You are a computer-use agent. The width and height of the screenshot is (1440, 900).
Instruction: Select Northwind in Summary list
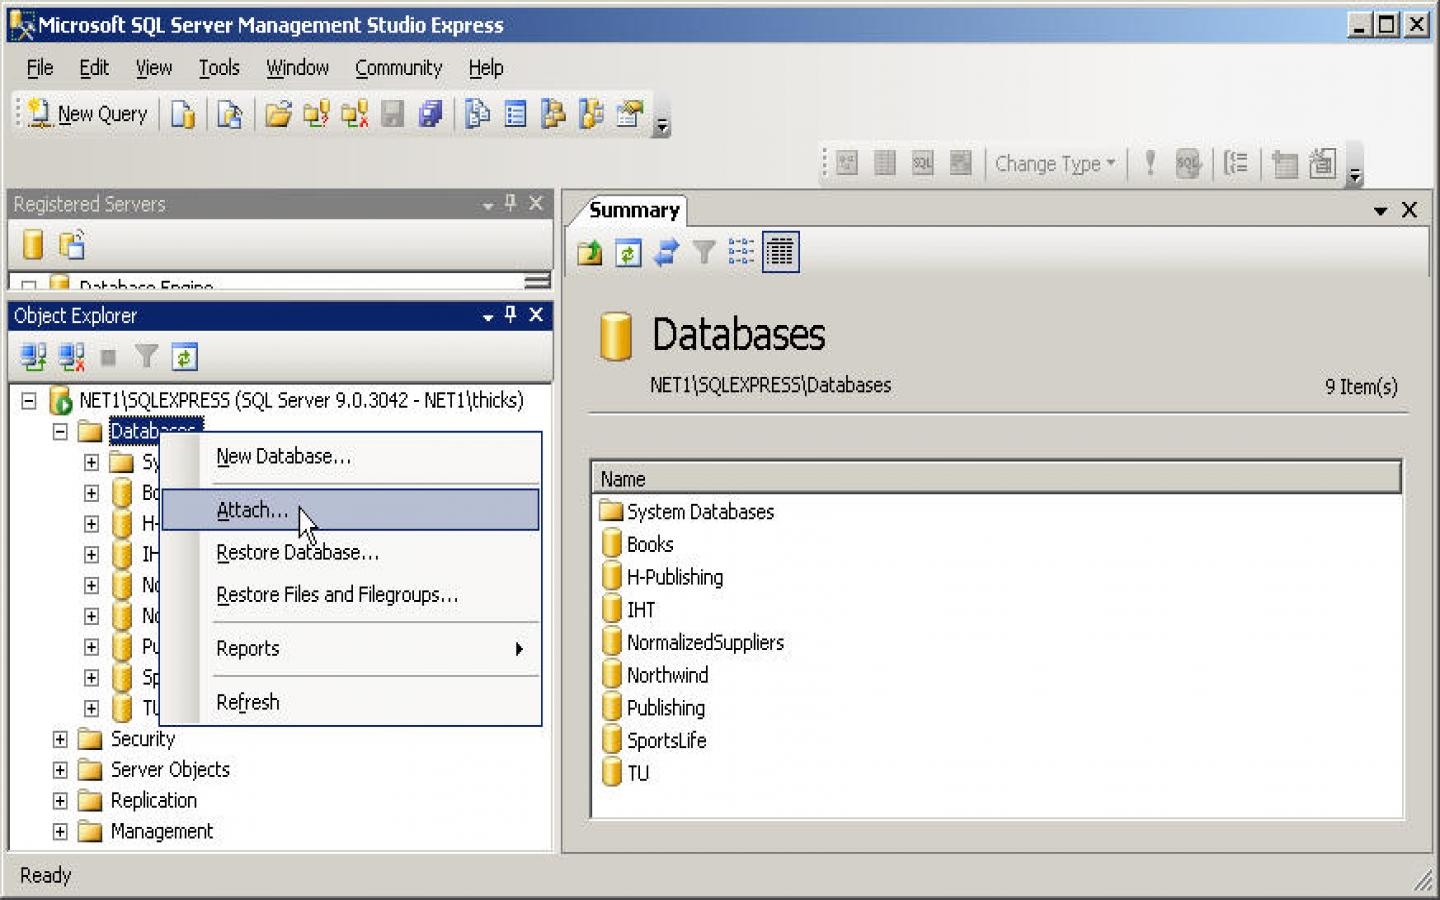point(655,676)
